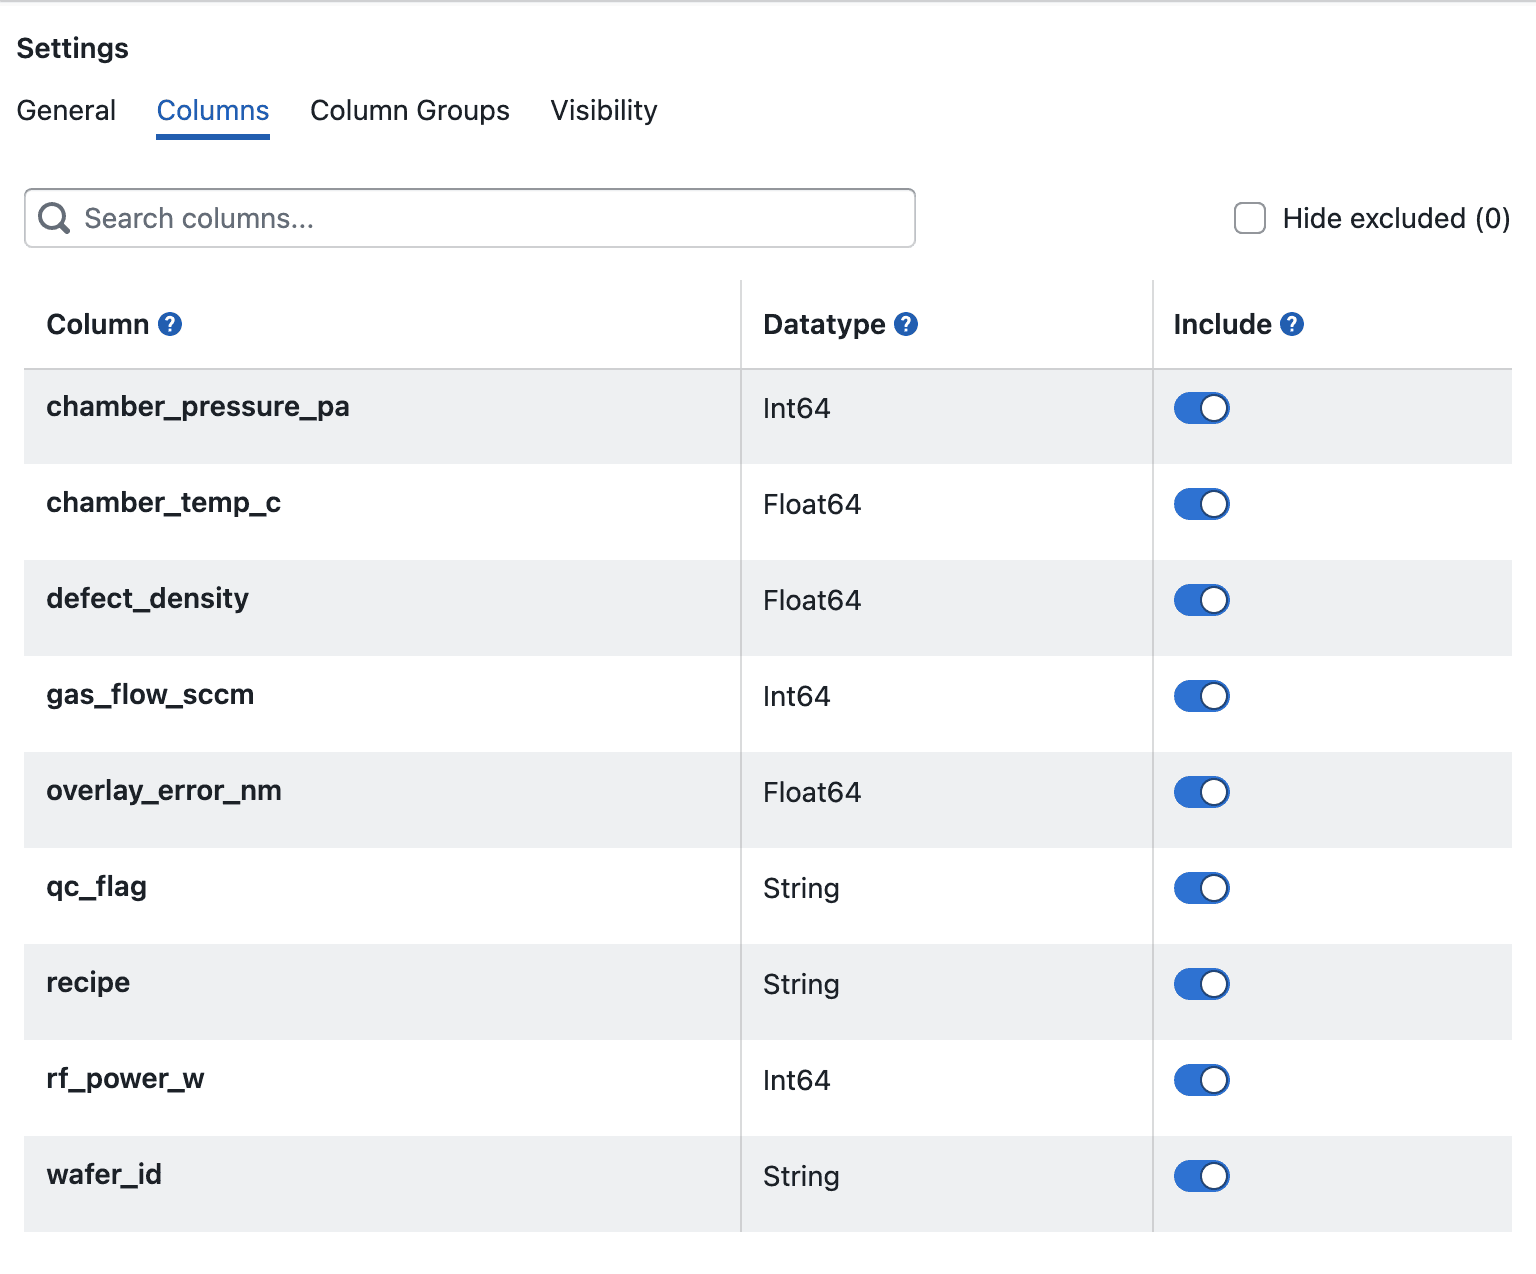Click the help icon next to Column header
Screen dimensions: 1536x1274
[170, 324]
